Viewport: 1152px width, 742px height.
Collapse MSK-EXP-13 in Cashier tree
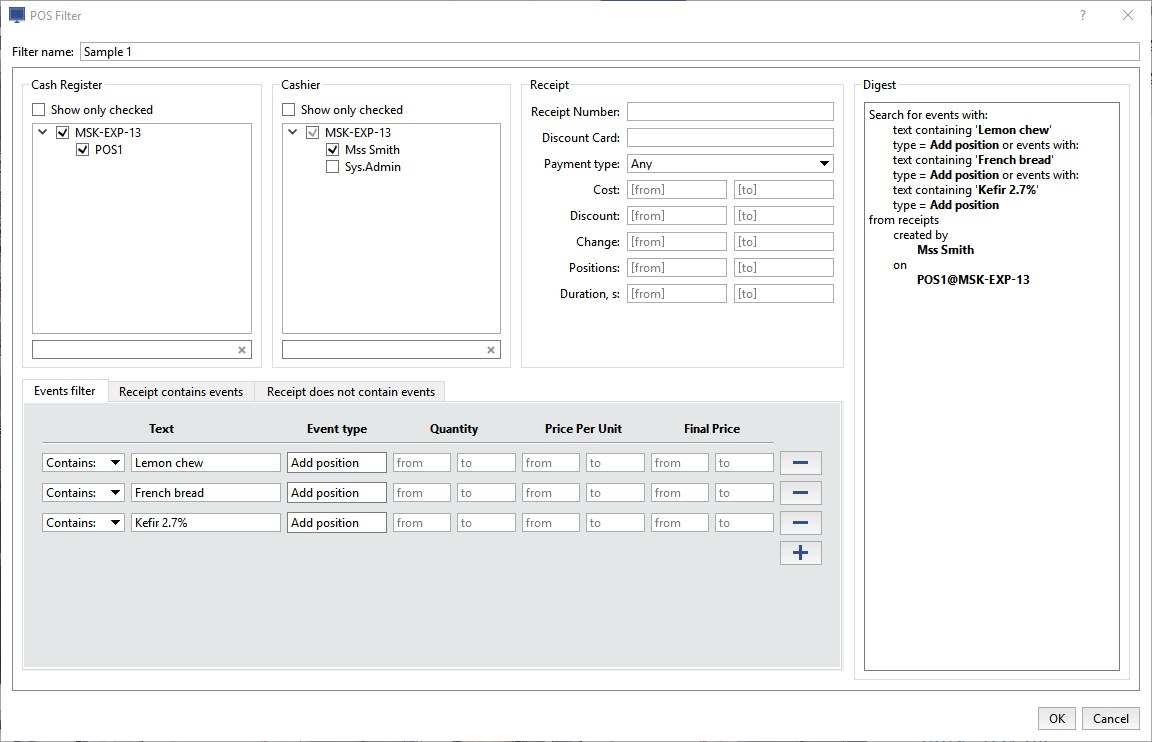click(x=292, y=132)
